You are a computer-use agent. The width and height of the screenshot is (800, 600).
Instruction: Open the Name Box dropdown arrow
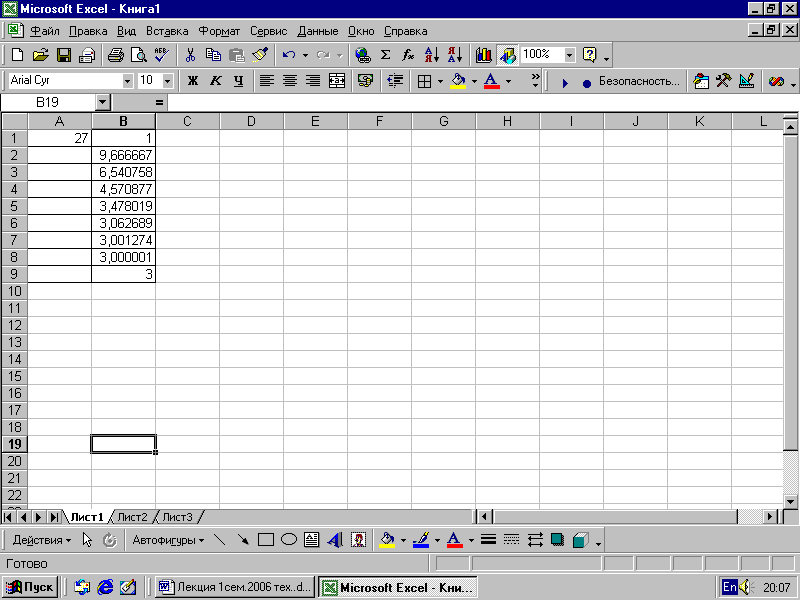[103, 103]
